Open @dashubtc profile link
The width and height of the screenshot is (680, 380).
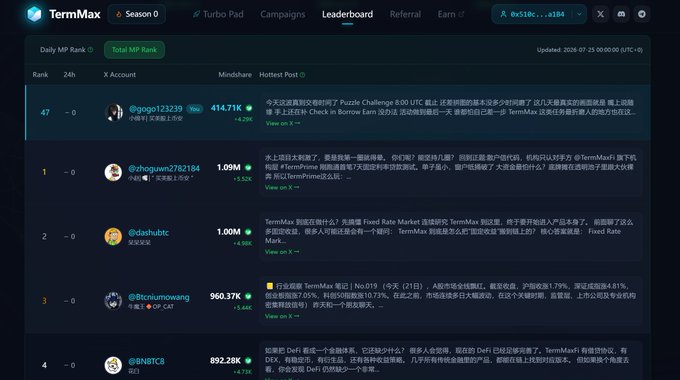coord(148,233)
